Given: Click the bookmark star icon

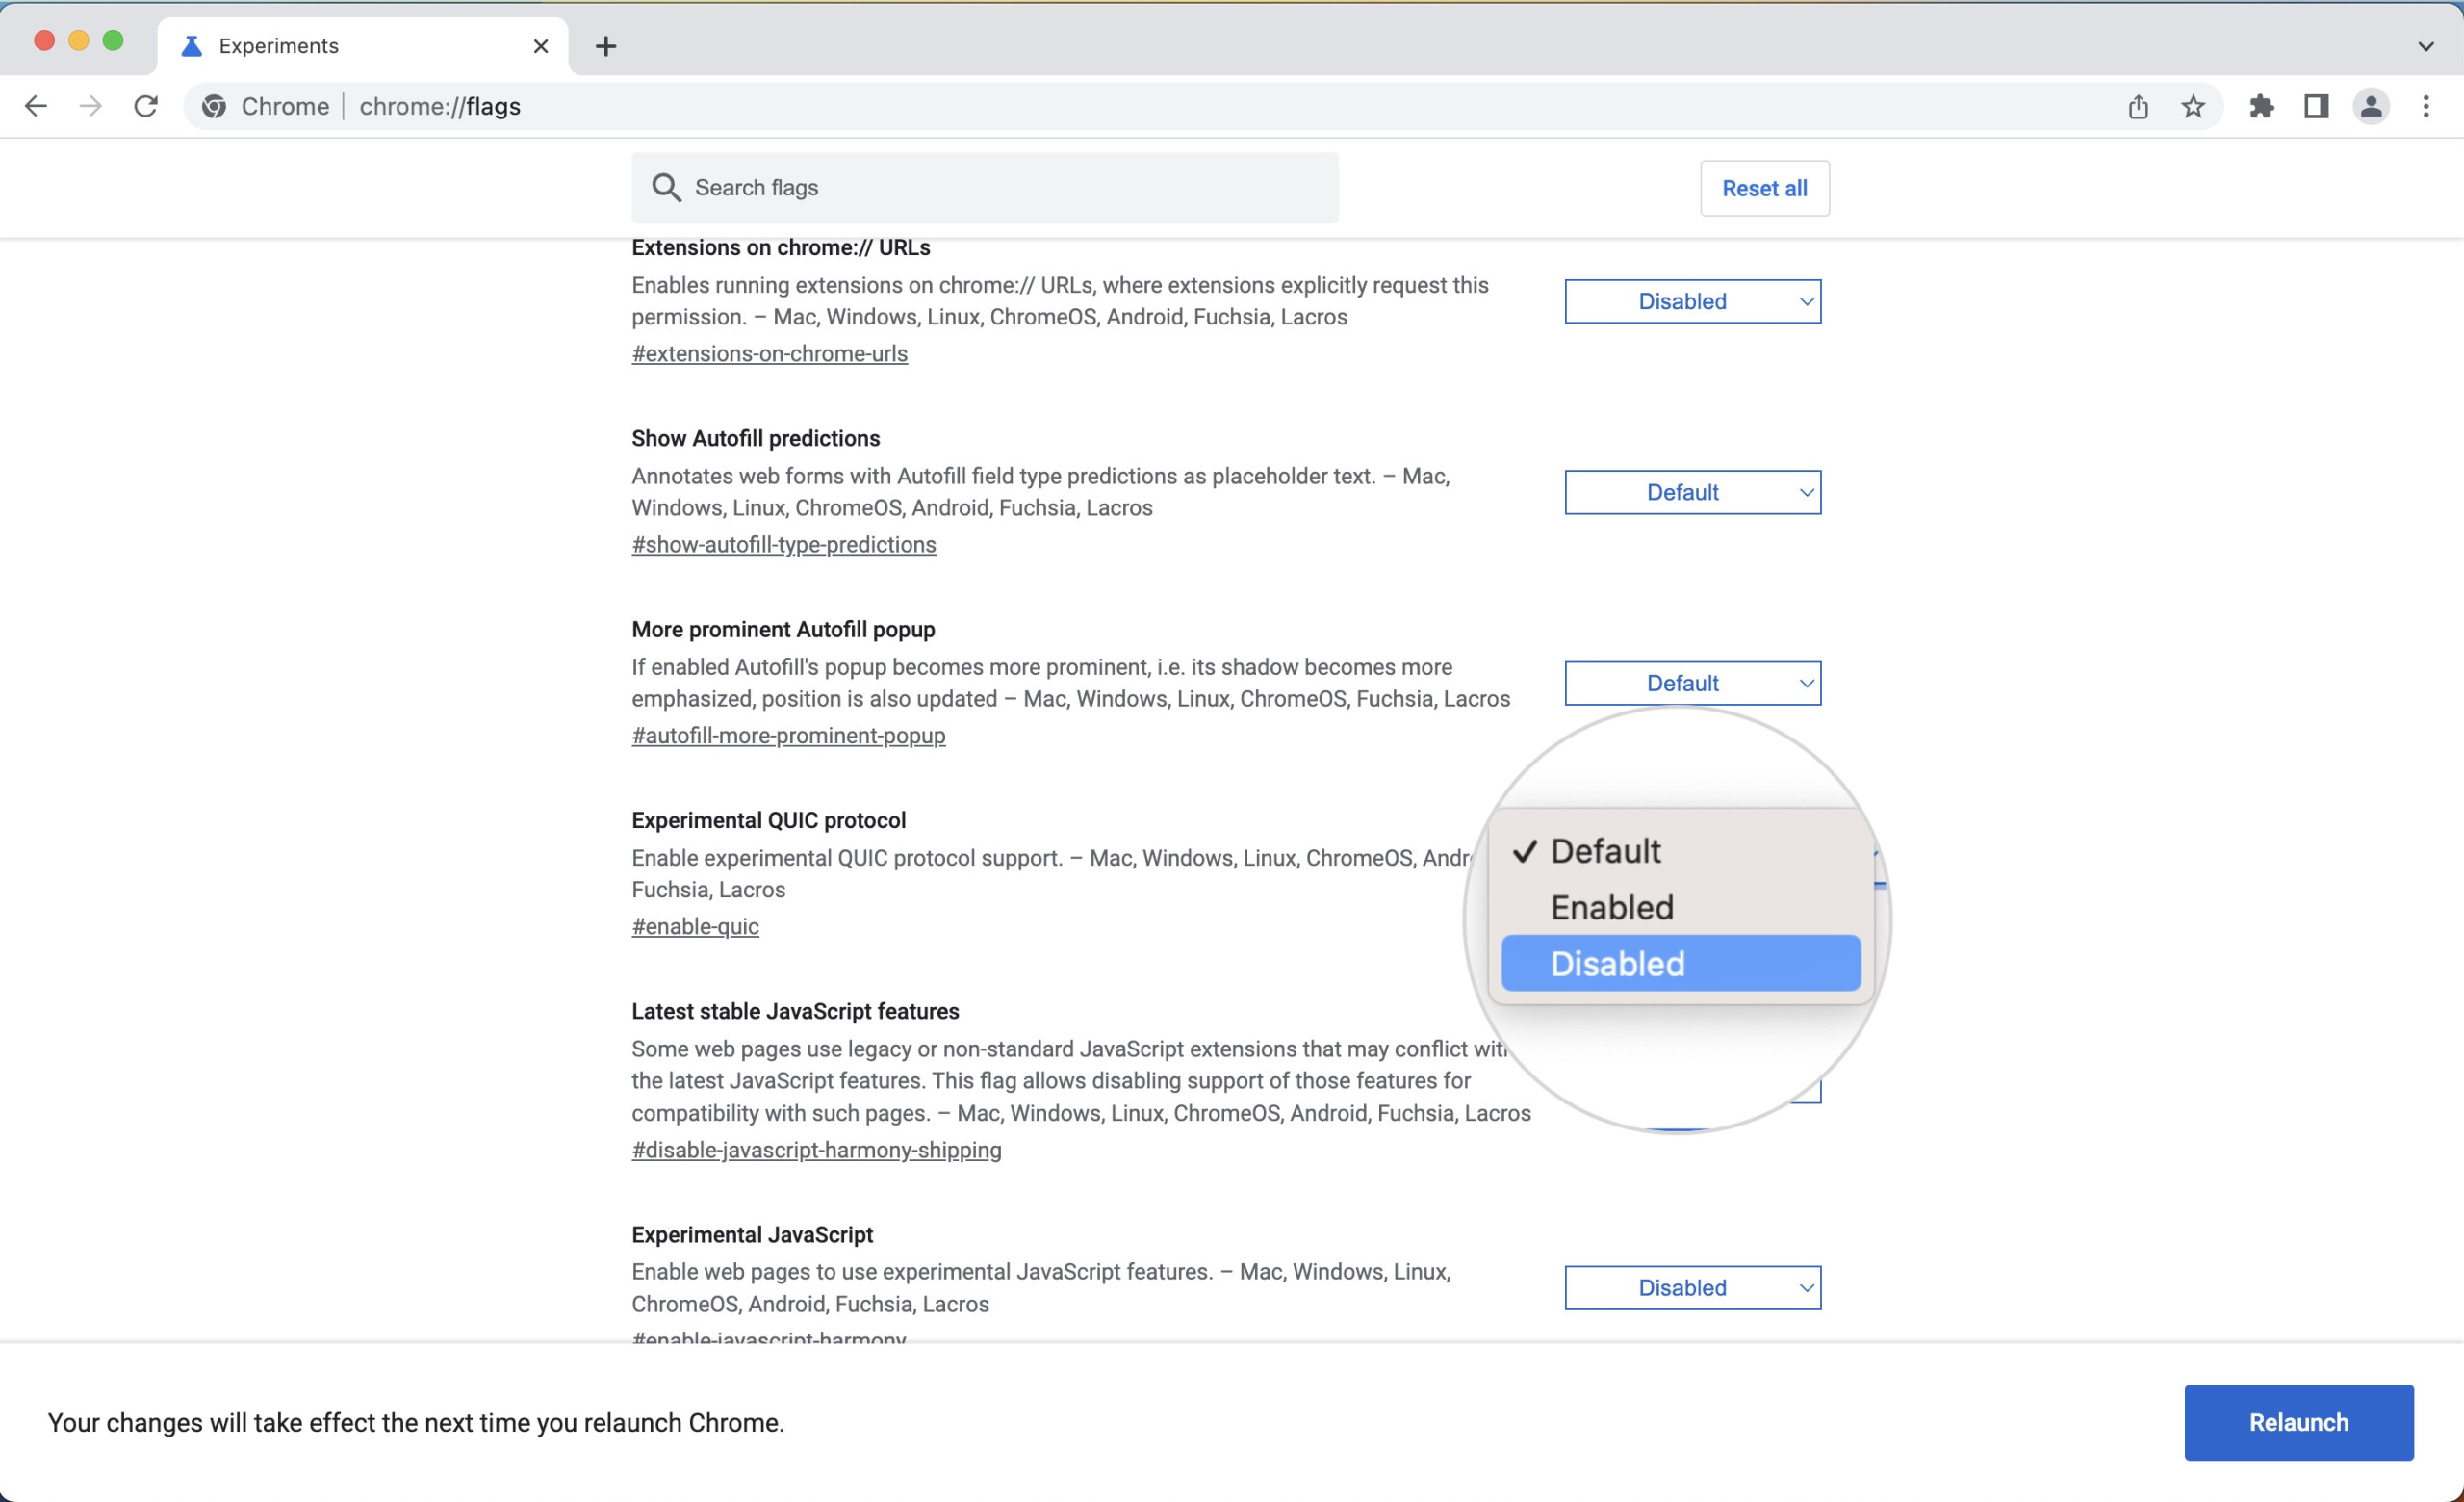Looking at the screenshot, I should 2192,106.
